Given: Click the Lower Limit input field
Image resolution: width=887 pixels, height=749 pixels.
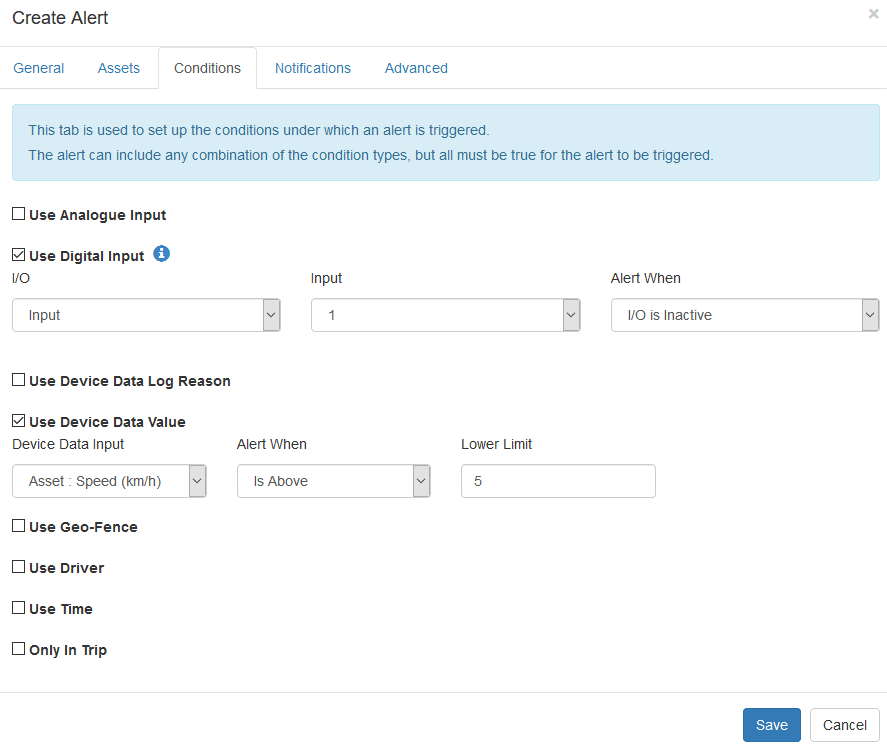Looking at the screenshot, I should pyautogui.click(x=558, y=481).
